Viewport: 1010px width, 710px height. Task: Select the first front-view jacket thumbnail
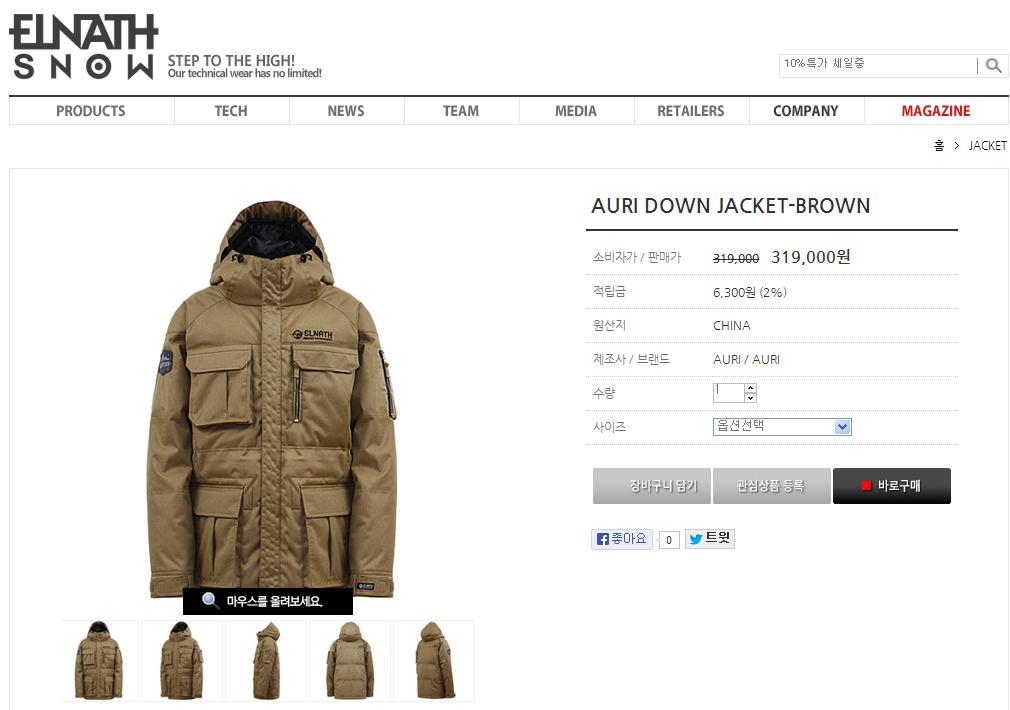pos(99,661)
